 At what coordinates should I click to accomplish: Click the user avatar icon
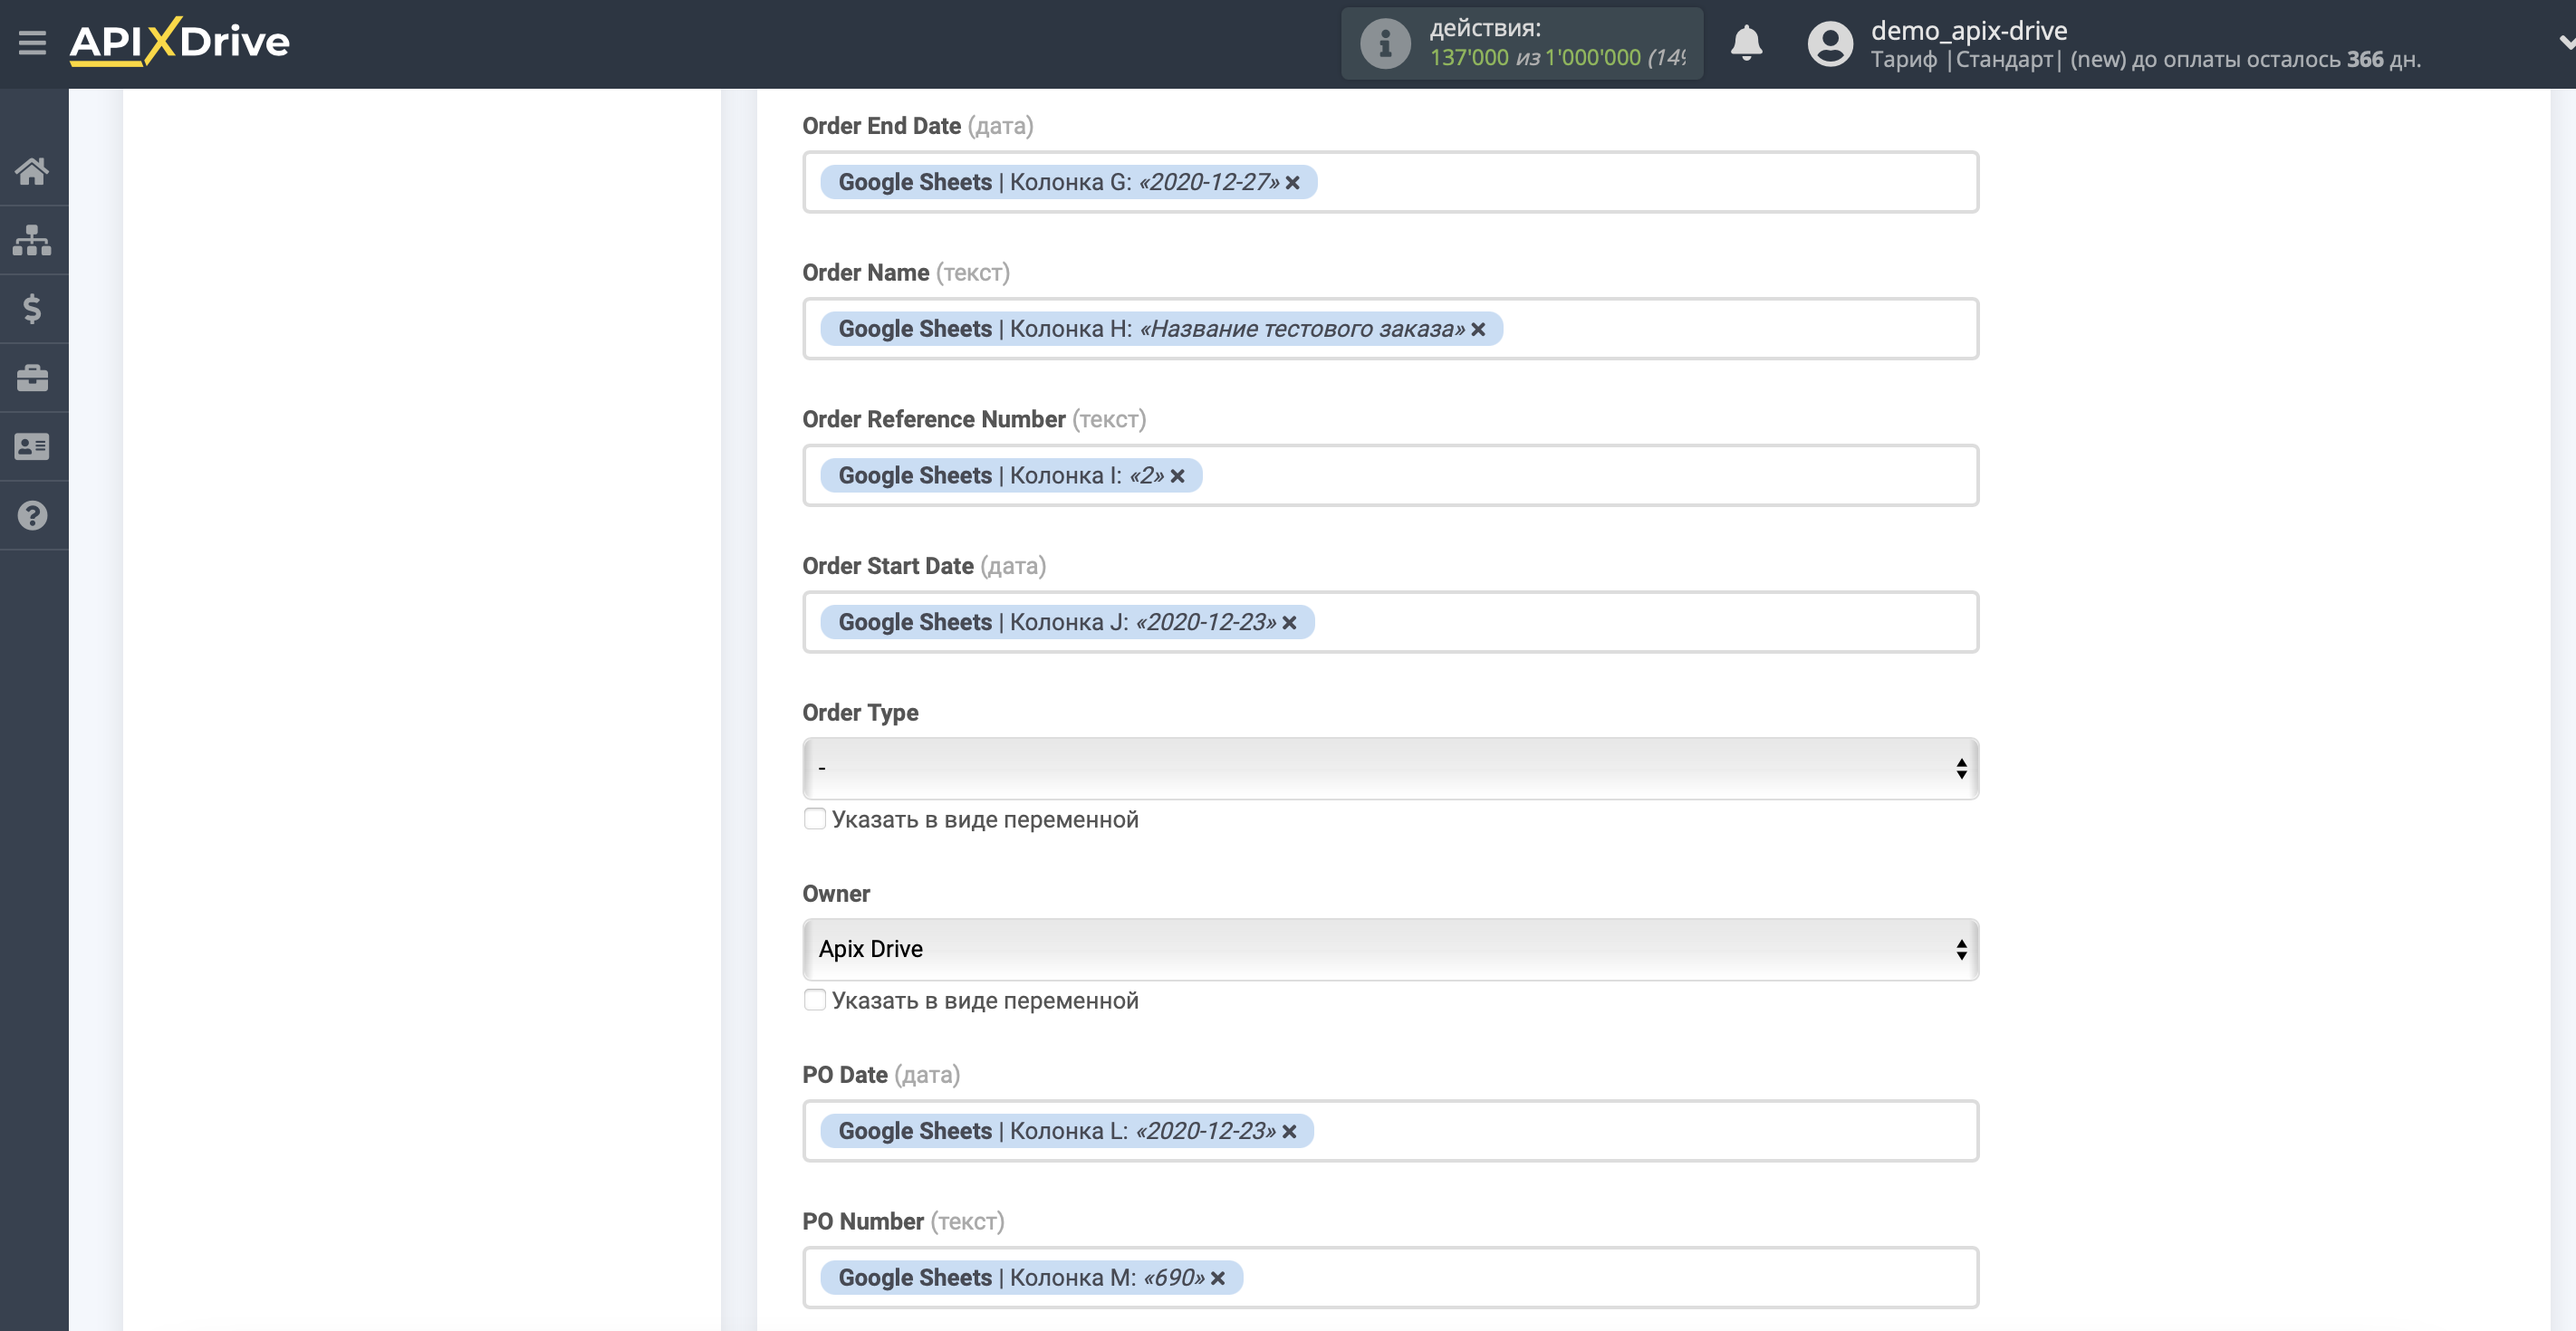tap(1830, 43)
